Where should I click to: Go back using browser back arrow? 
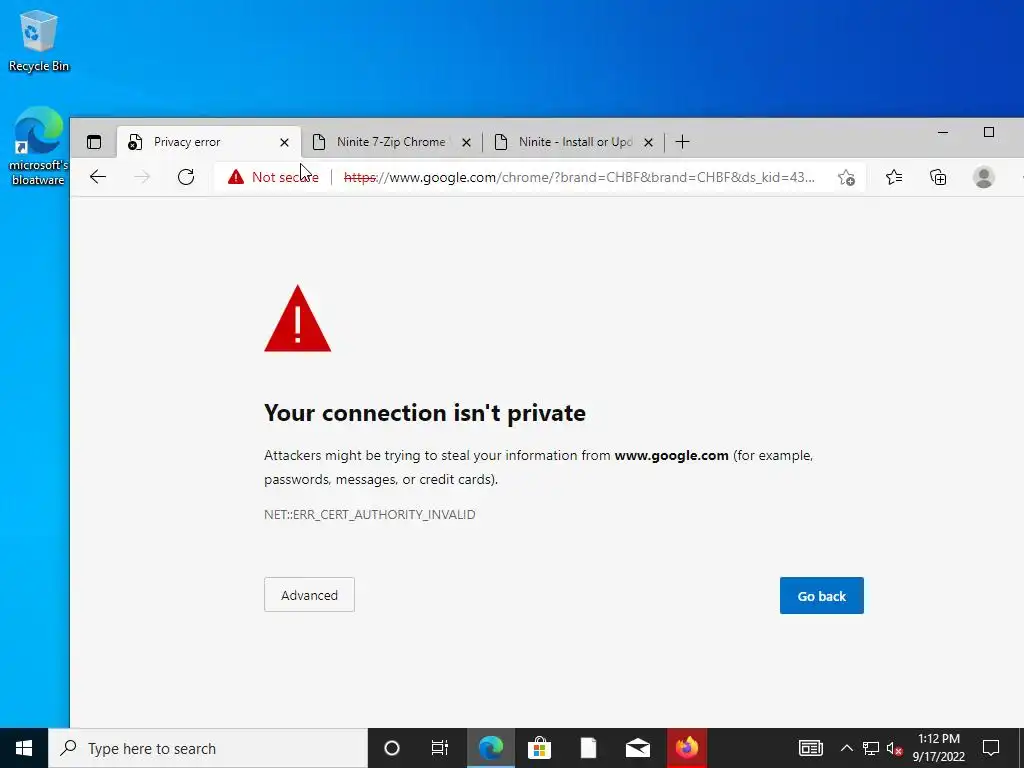[98, 177]
